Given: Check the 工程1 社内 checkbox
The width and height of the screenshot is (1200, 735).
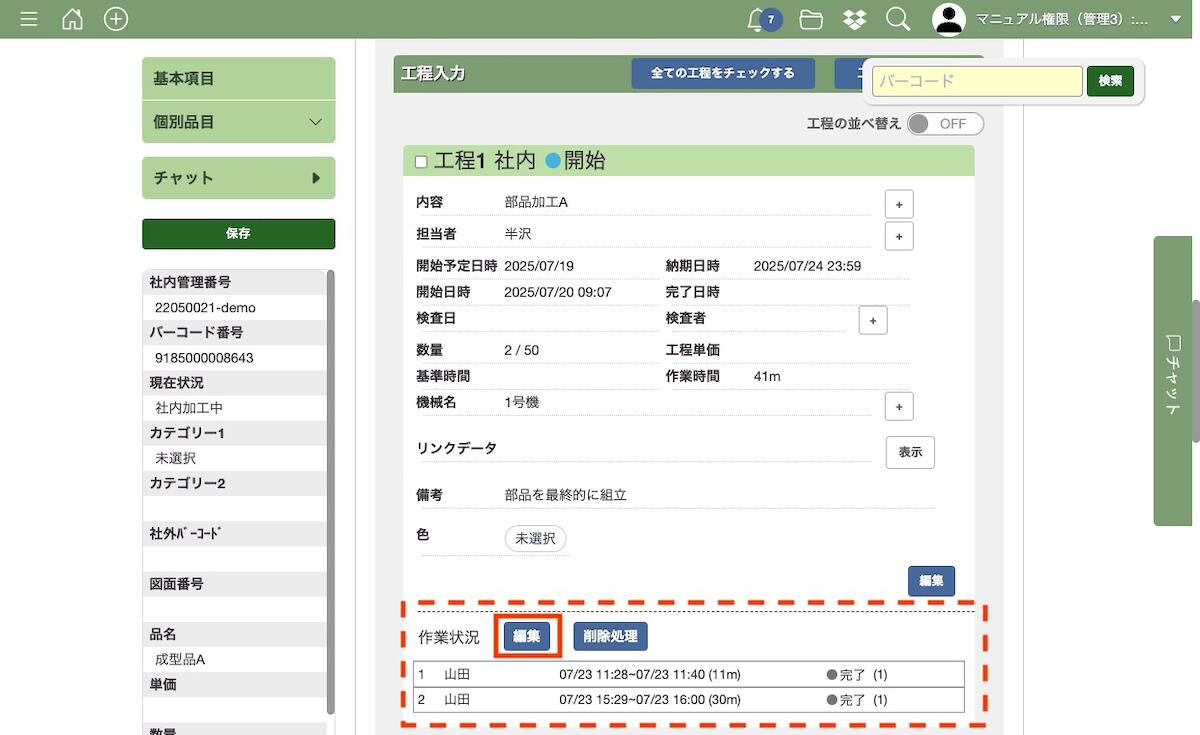Looking at the screenshot, I should [421, 162].
